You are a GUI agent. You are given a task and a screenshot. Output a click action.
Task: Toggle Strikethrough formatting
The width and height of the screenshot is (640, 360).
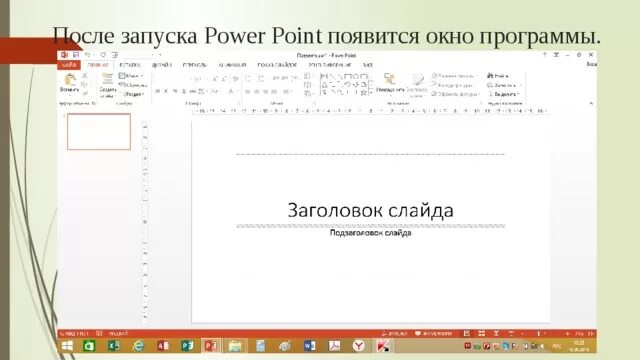coord(193,91)
